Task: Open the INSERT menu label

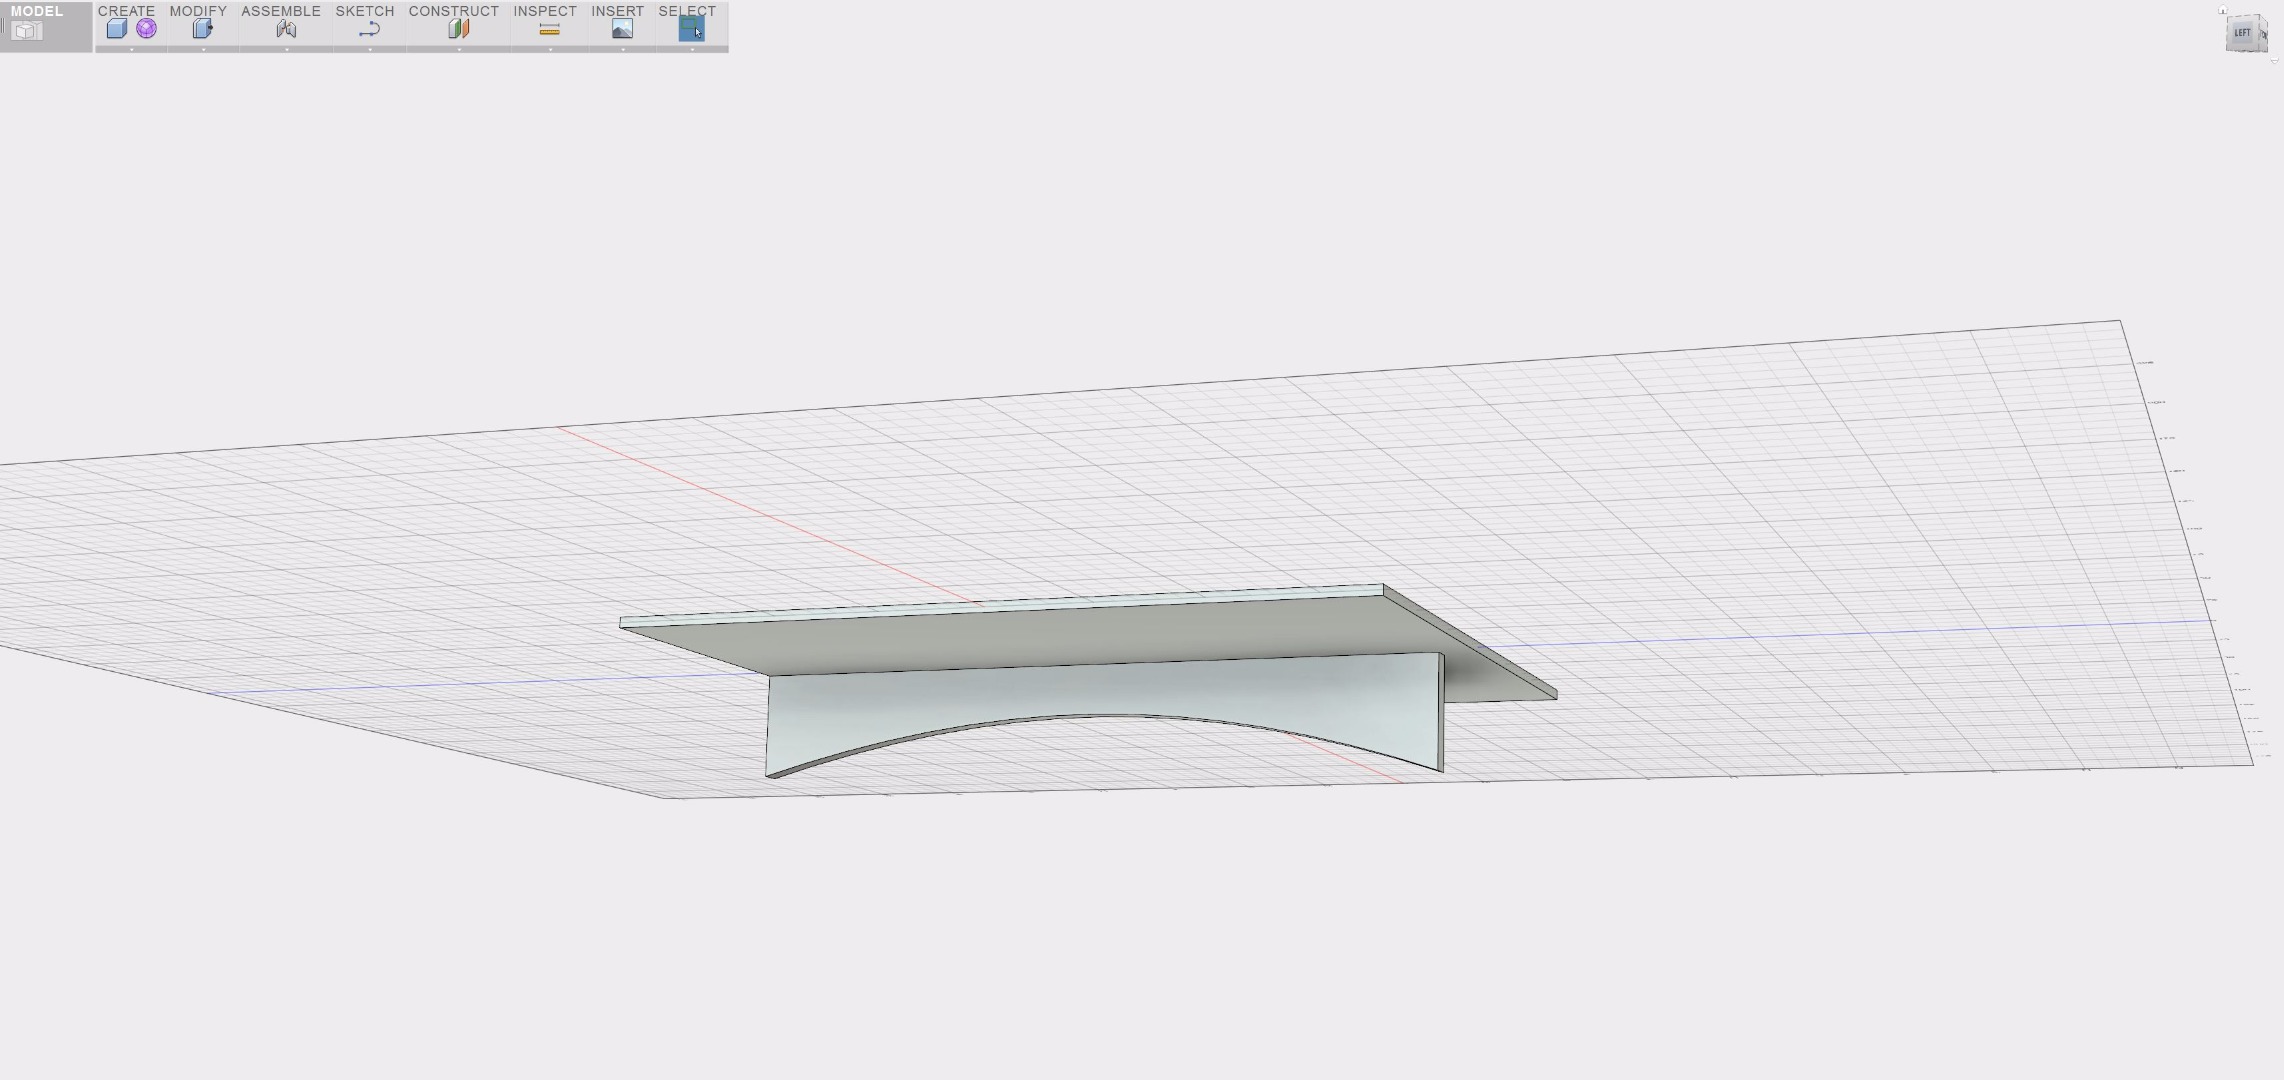Action: pyautogui.click(x=617, y=11)
